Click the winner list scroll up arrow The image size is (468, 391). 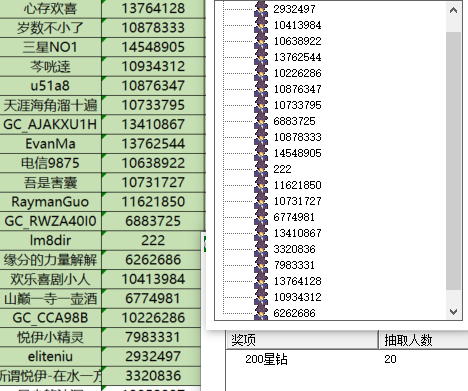click(x=453, y=10)
